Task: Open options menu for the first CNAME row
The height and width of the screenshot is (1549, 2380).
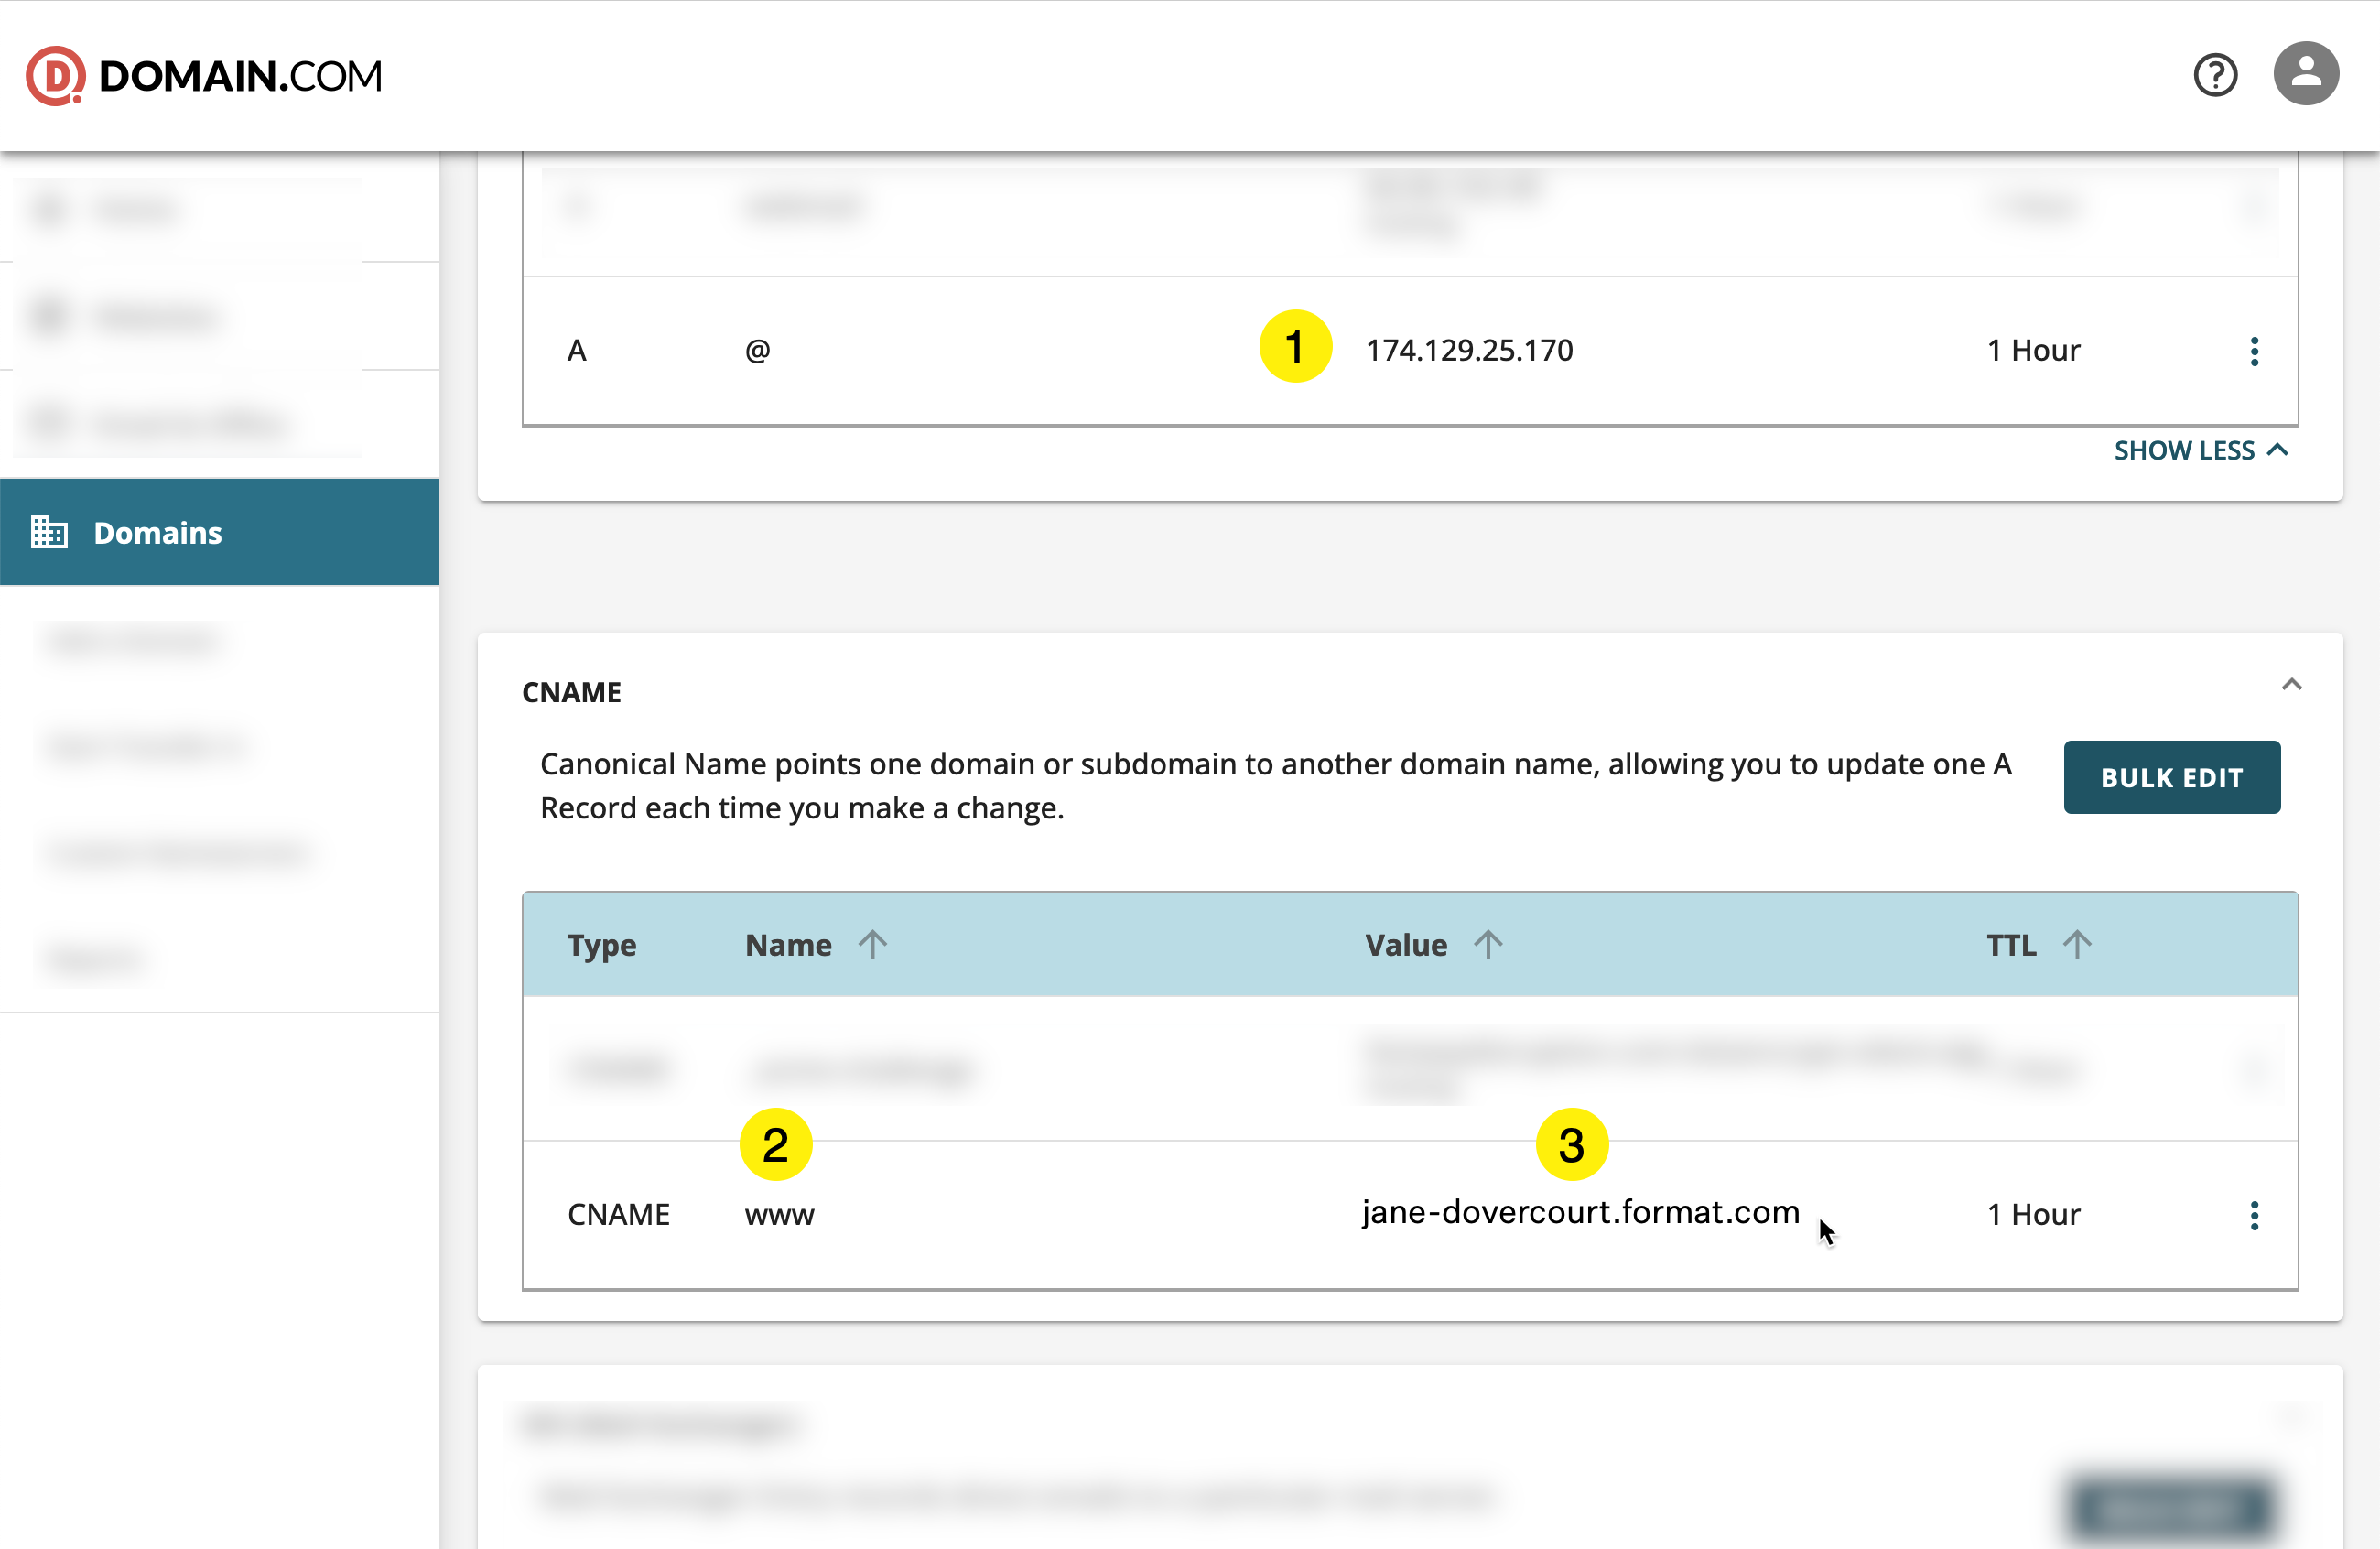Action: click(x=2255, y=1068)
